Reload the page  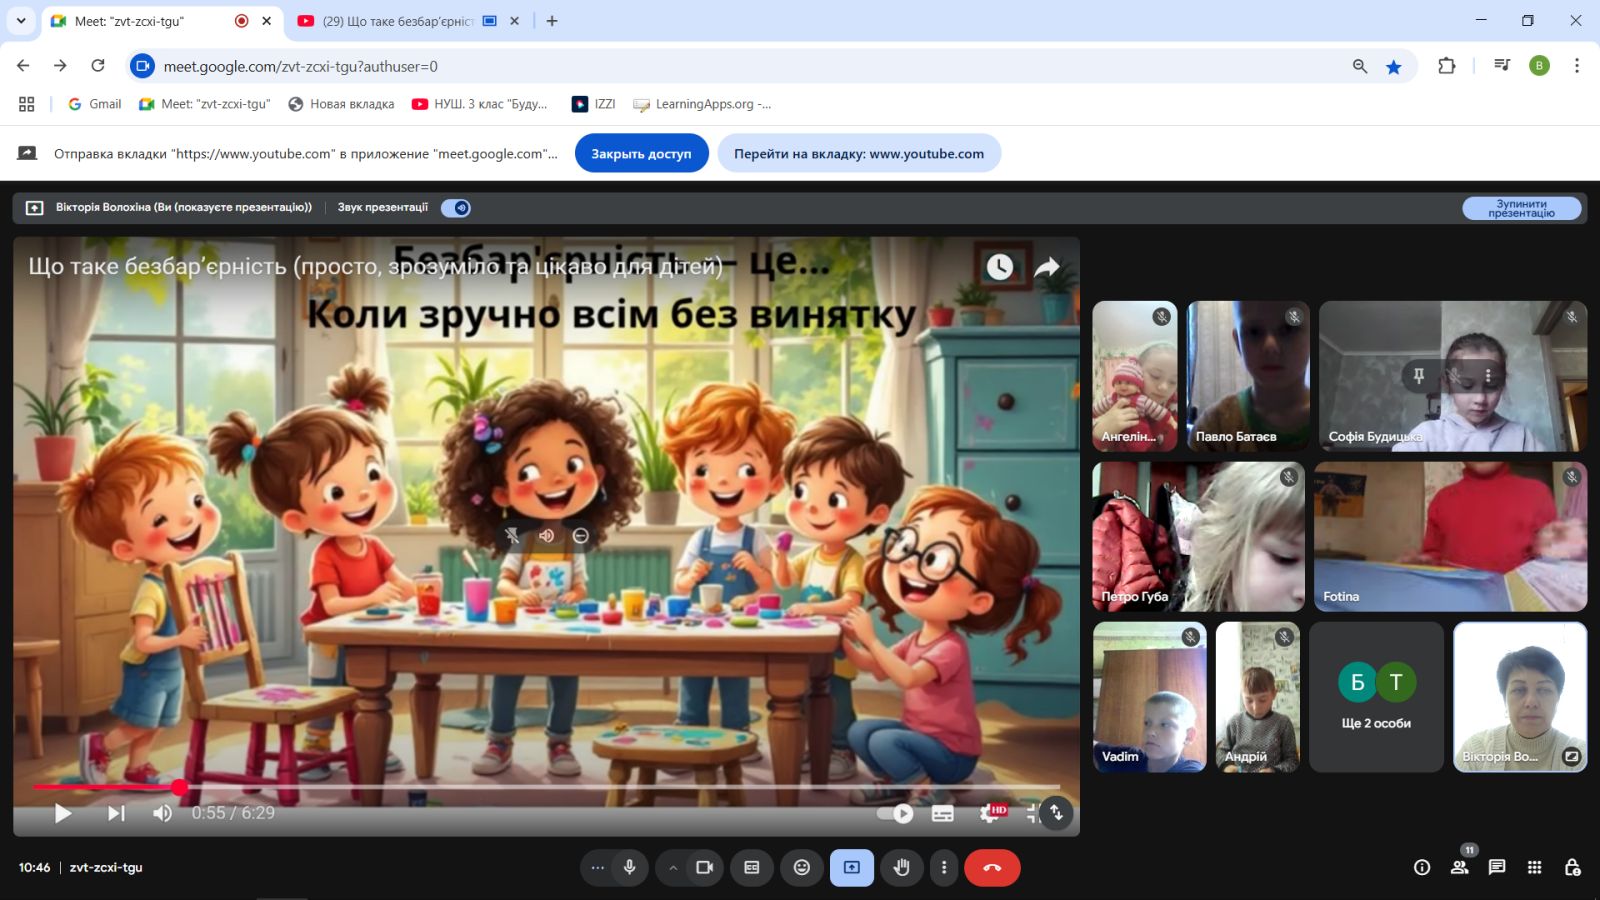(97, 65)
